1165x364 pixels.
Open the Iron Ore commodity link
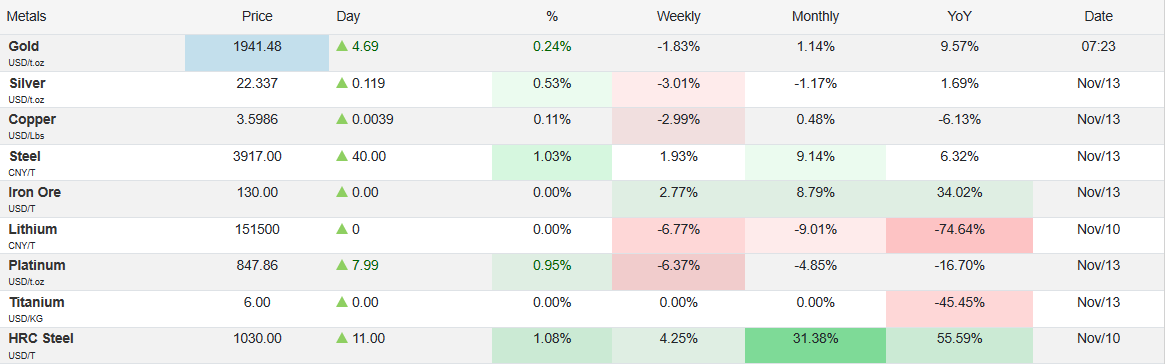[x=35, y=192]
